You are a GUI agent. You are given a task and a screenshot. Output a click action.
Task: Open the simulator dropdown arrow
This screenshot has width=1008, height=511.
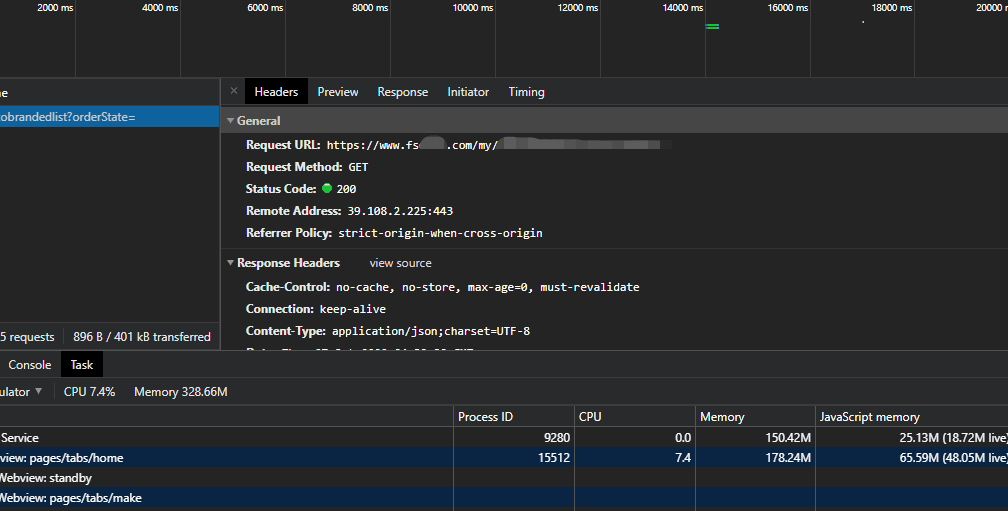[39, 391]
